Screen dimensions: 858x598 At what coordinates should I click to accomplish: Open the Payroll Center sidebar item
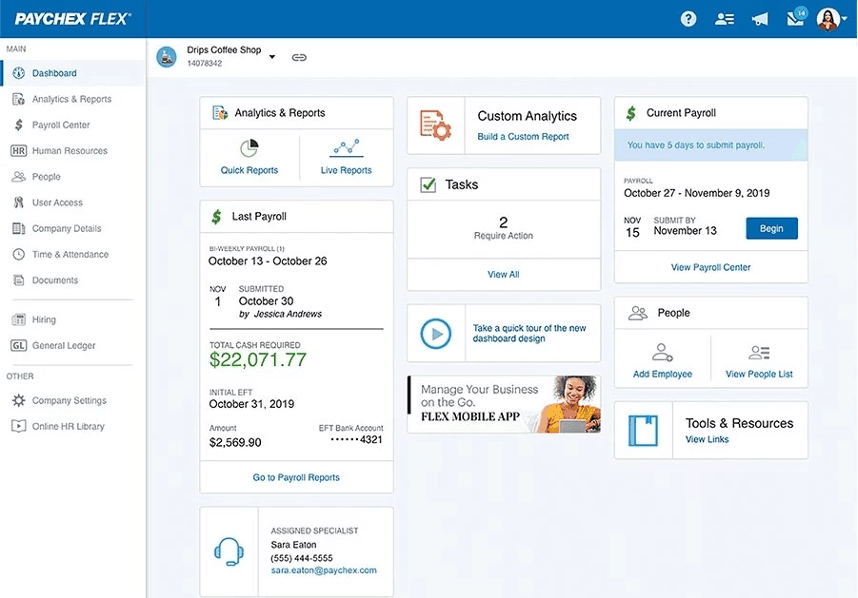tap(60, 124)
